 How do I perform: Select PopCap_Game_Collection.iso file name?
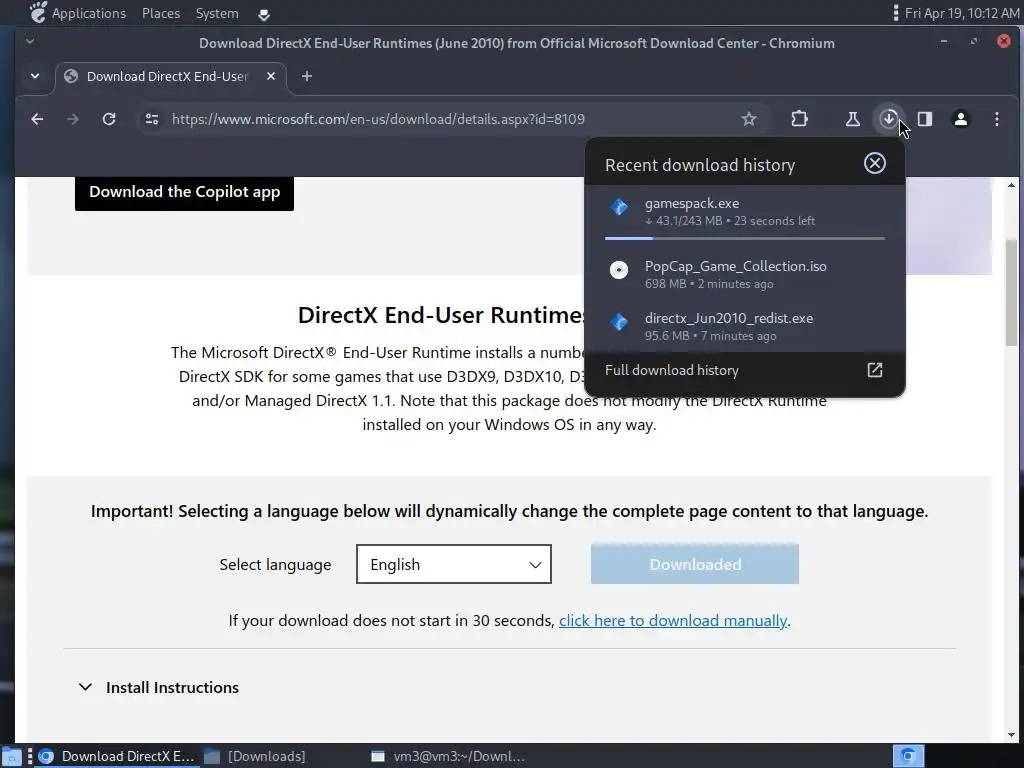(x=735, y=266)
